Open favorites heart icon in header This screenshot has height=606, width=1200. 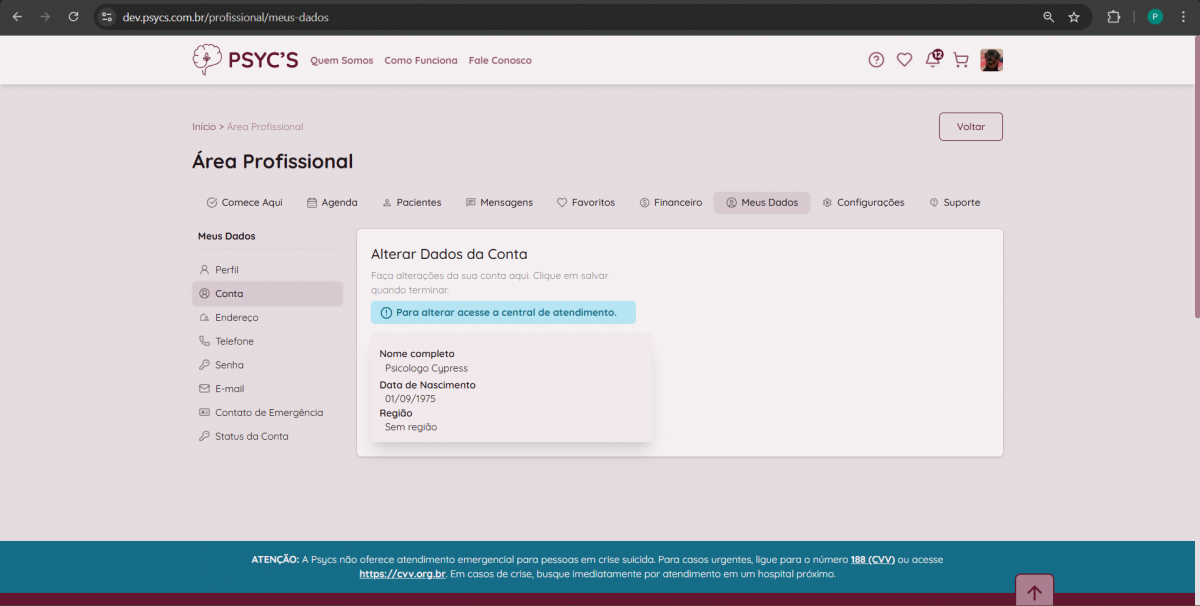[x=904, y=60]
